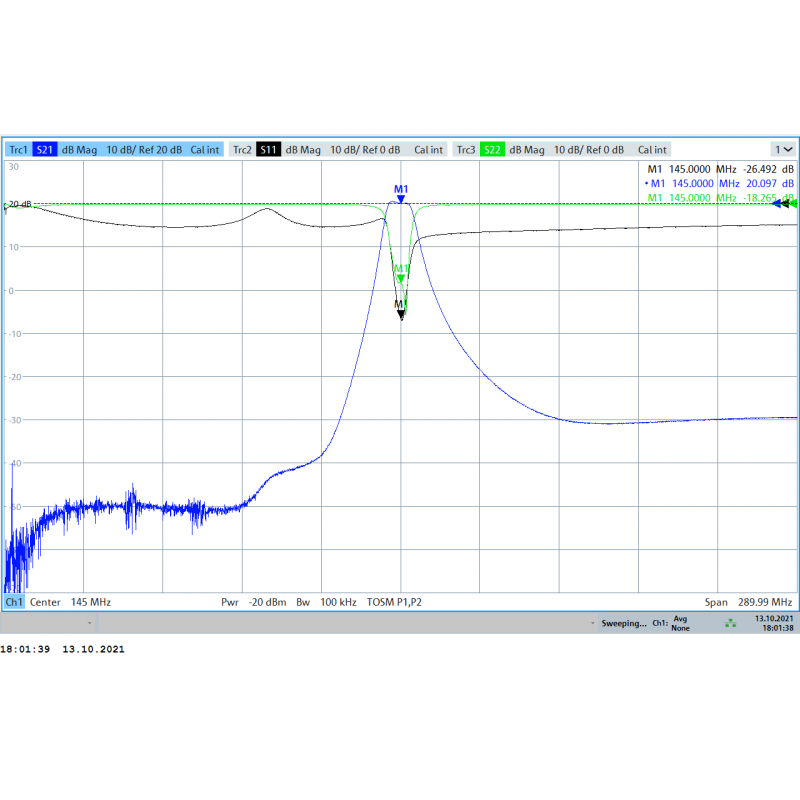Click the Ch1: Avg None indicator
This screenshot has height=800, width=800.
pos(671,623)
